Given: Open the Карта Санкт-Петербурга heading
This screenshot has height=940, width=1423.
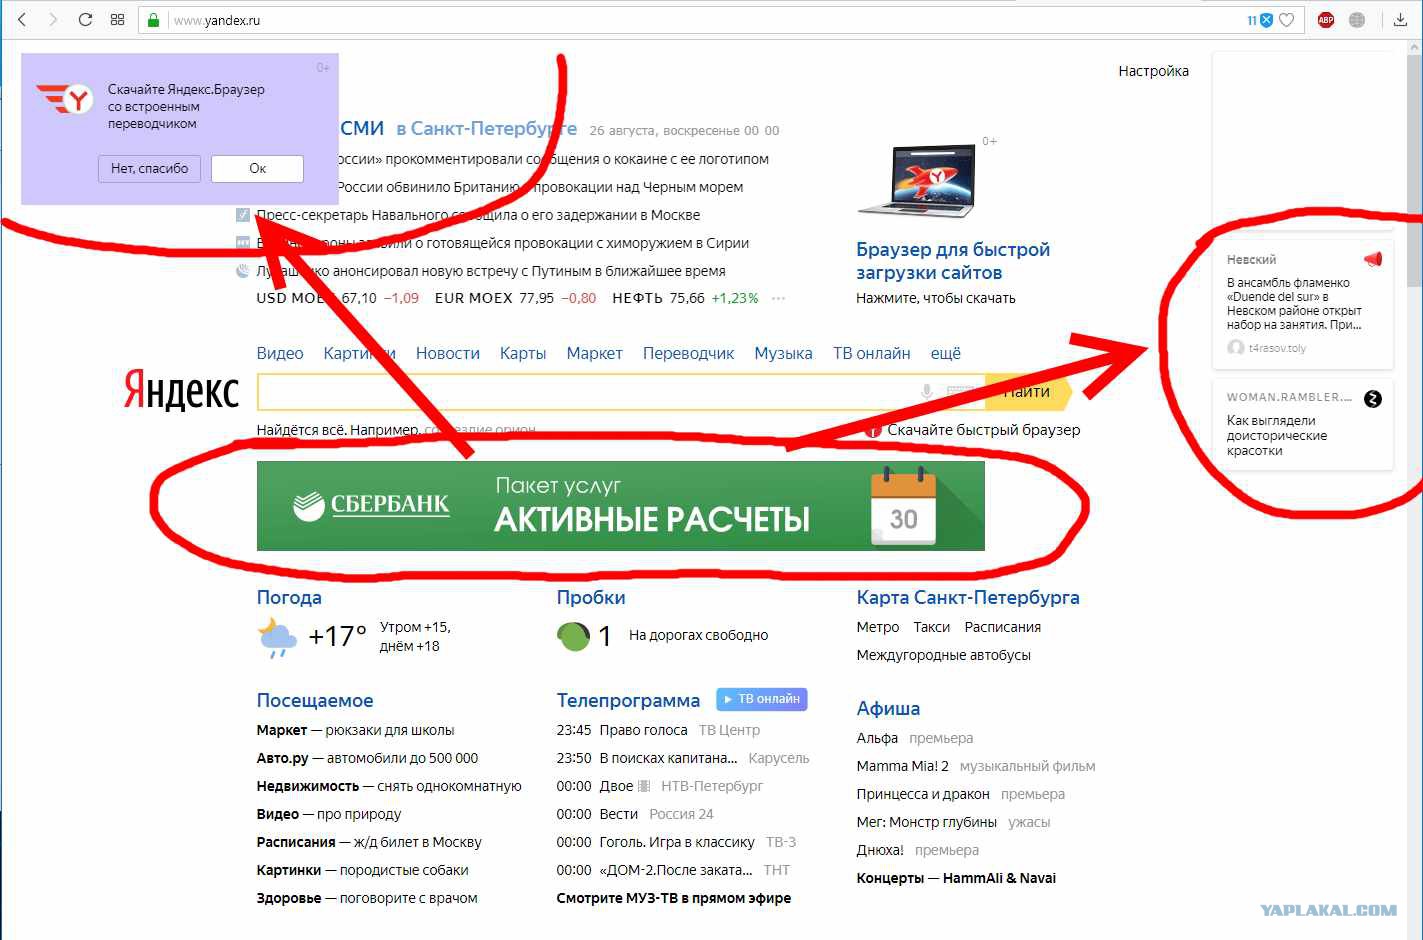Looking at the screenshot, I should [968, 597].
